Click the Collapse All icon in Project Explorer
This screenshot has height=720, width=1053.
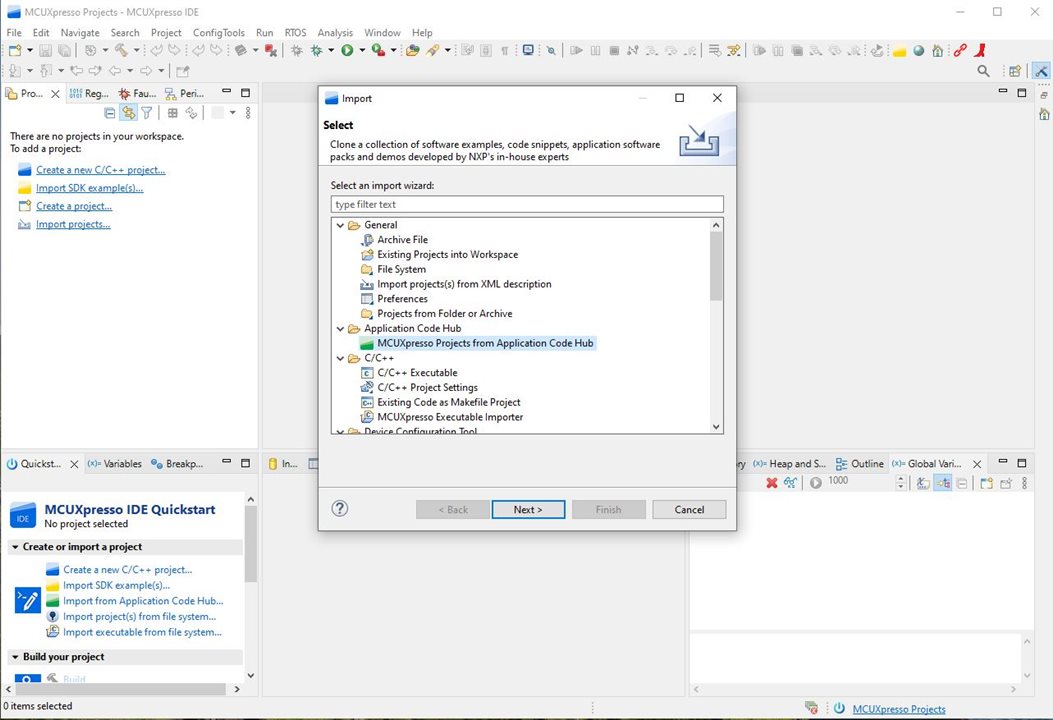click(109, 113)
